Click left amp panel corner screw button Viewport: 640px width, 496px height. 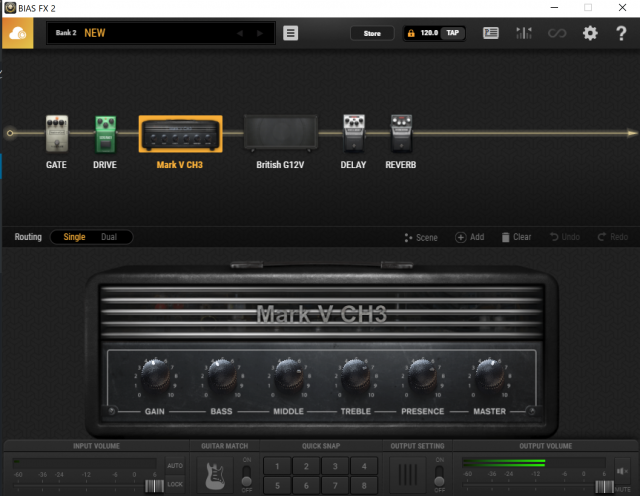coord(111,411)
